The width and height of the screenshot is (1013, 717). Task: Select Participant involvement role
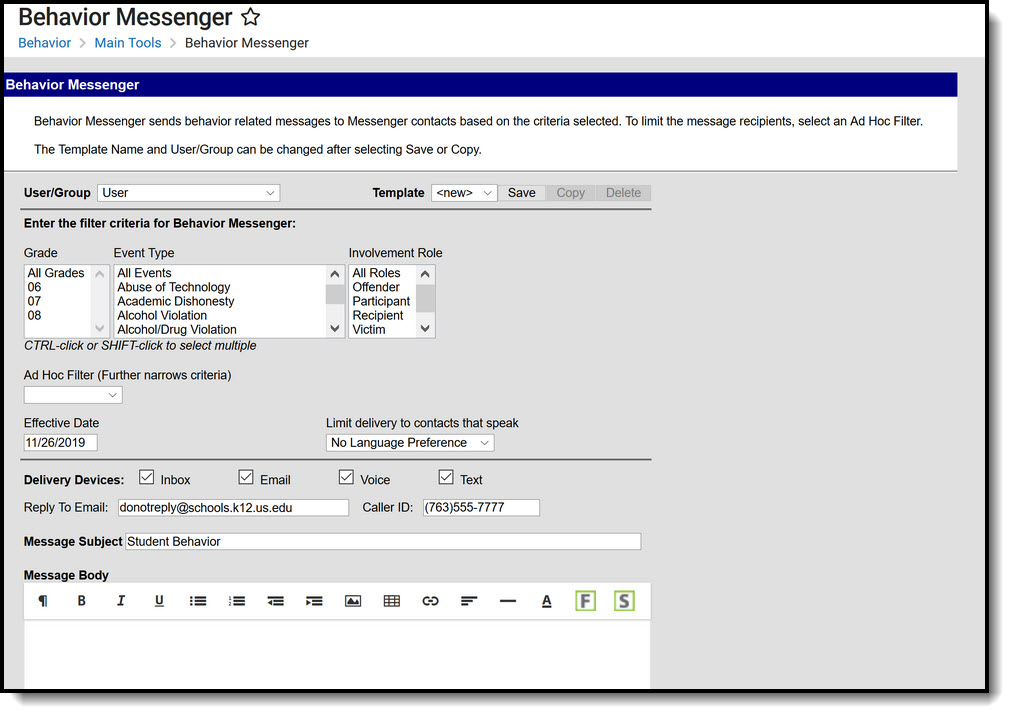(382, 302)
